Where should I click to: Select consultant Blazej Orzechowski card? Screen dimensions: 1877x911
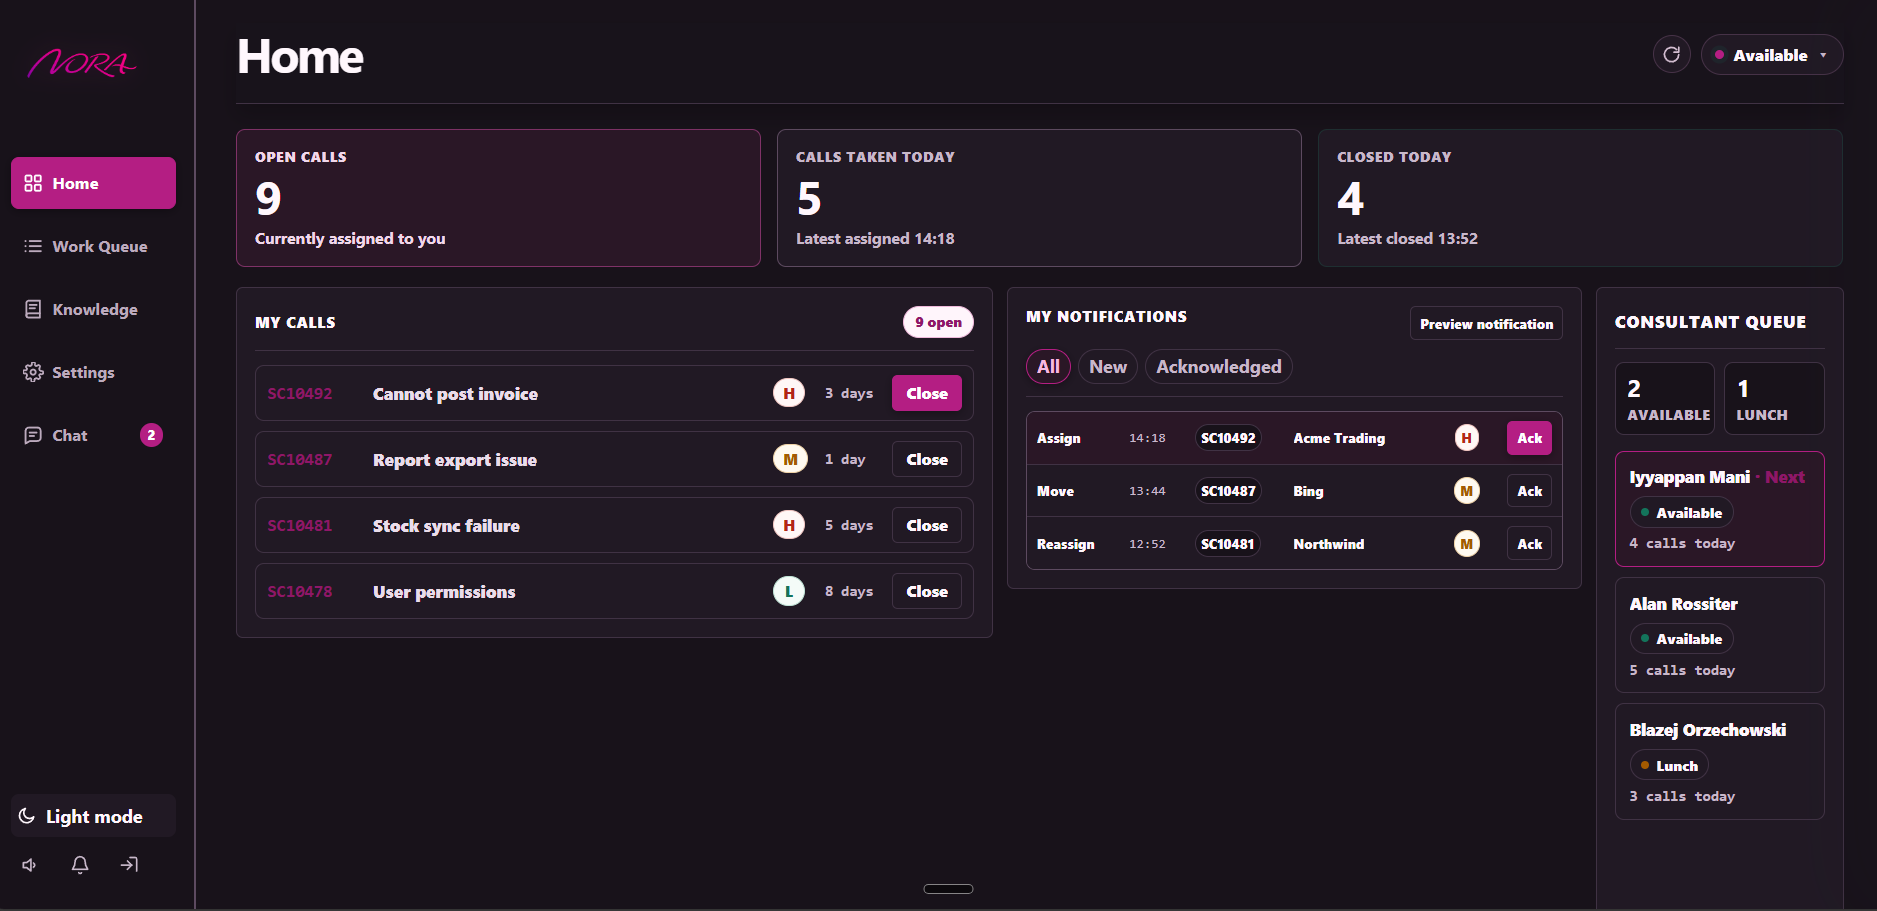(x=1720, y=762)
